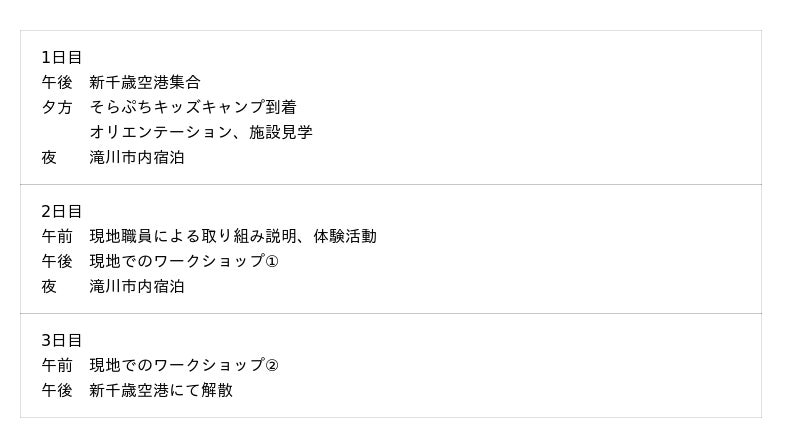Select the 新千歳空港にて解散 text

(160, 391)
